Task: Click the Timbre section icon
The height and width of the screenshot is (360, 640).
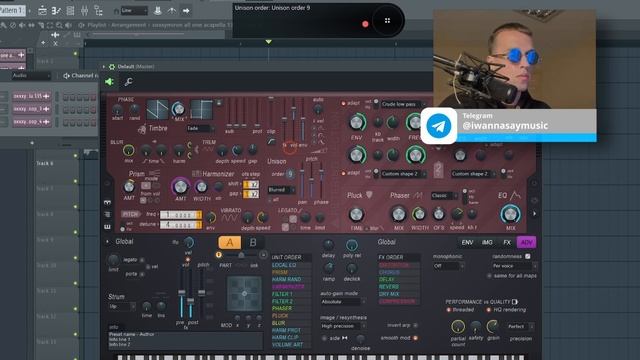Action: (x=142, y=129)
